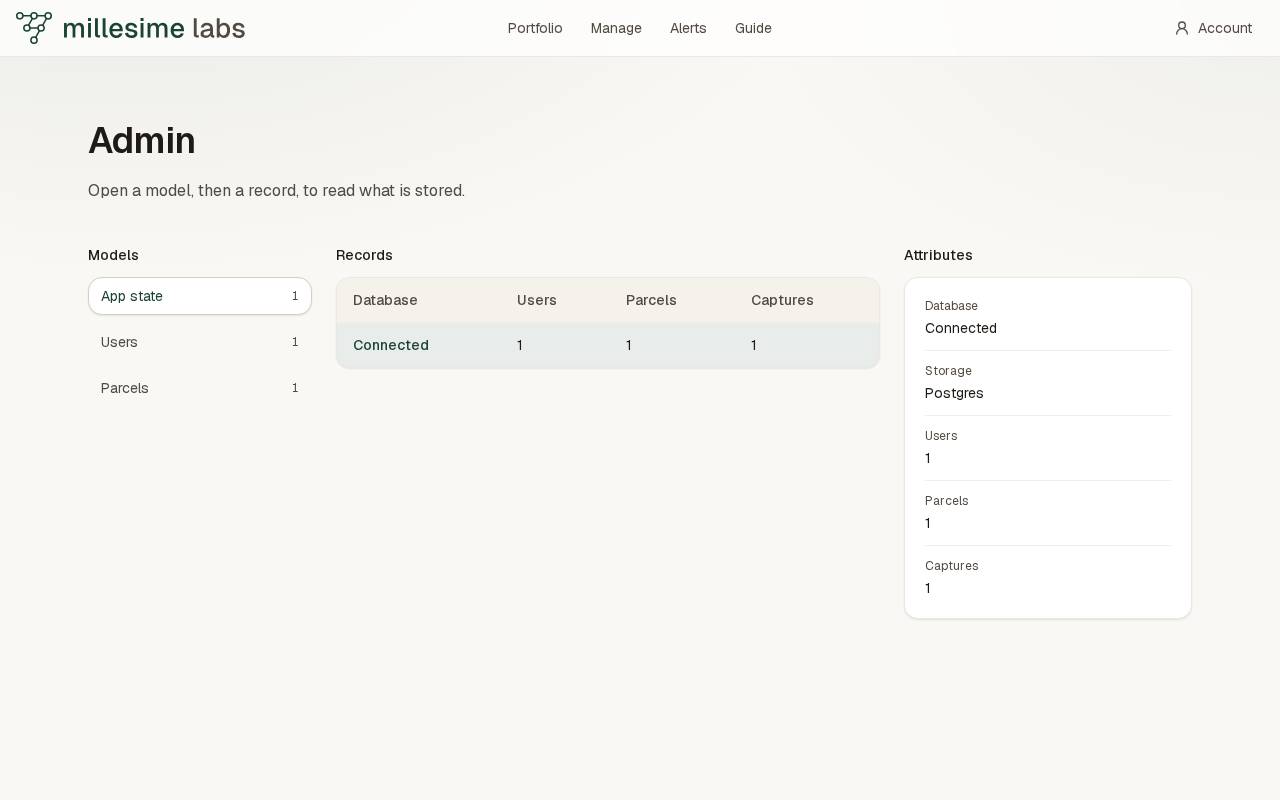
Task: Open the Alerts nav item
Action: tap(688, 28)
